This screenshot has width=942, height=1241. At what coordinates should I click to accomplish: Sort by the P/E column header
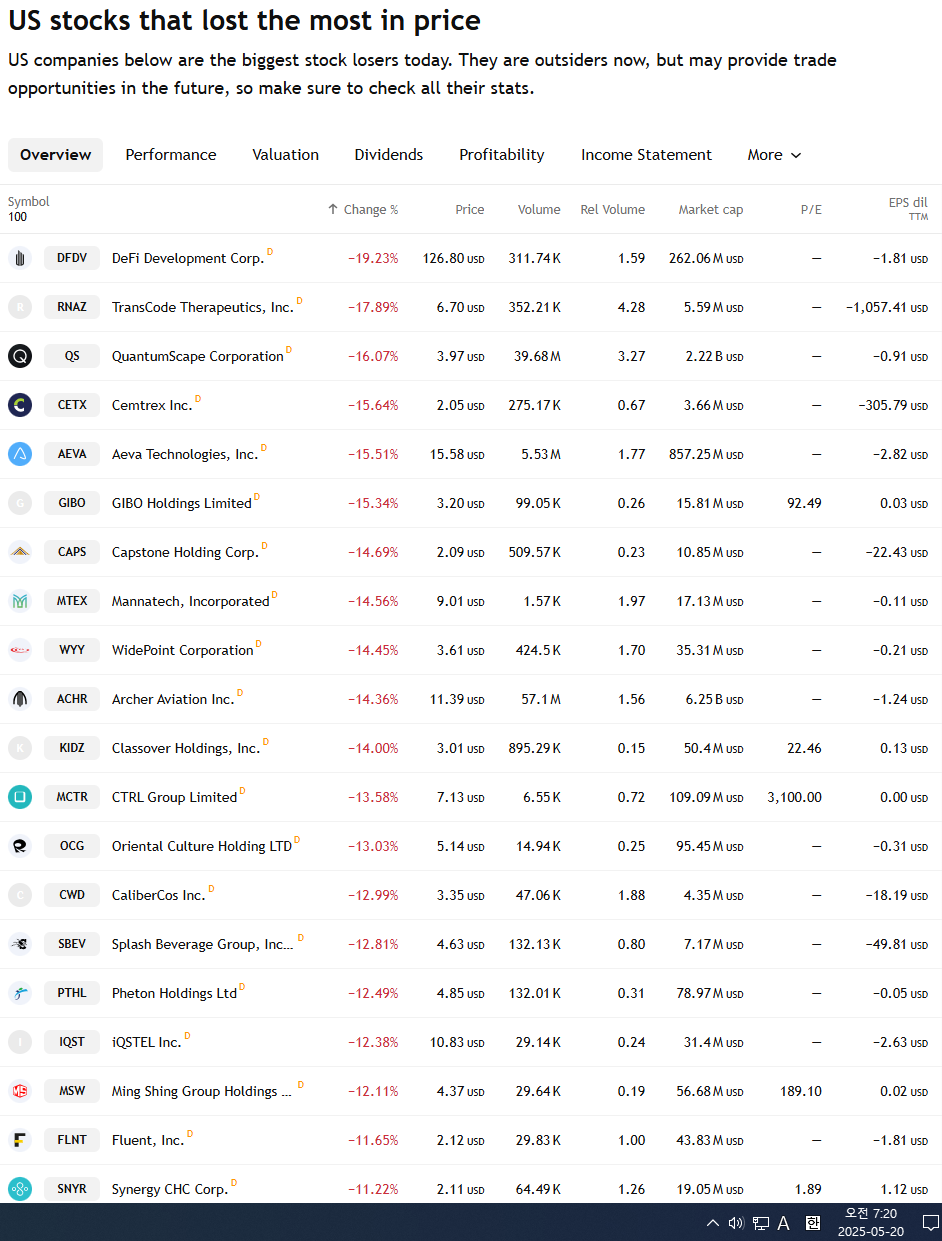tap(811, 210)
